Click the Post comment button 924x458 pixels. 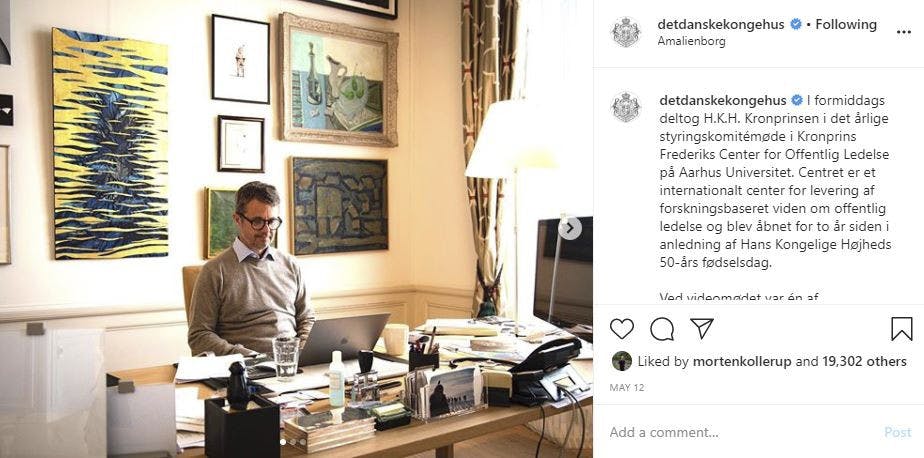click(x=897, y=432)
